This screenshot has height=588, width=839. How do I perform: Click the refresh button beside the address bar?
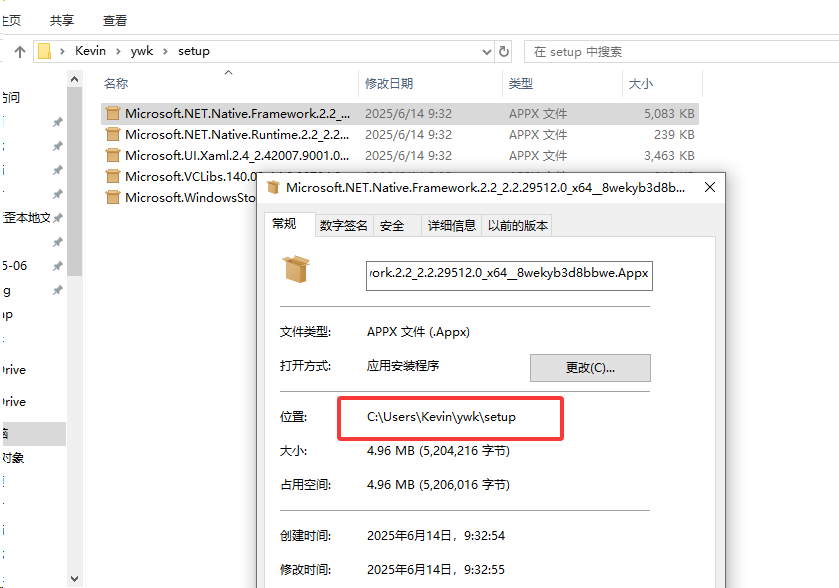[x=504, y=51]
